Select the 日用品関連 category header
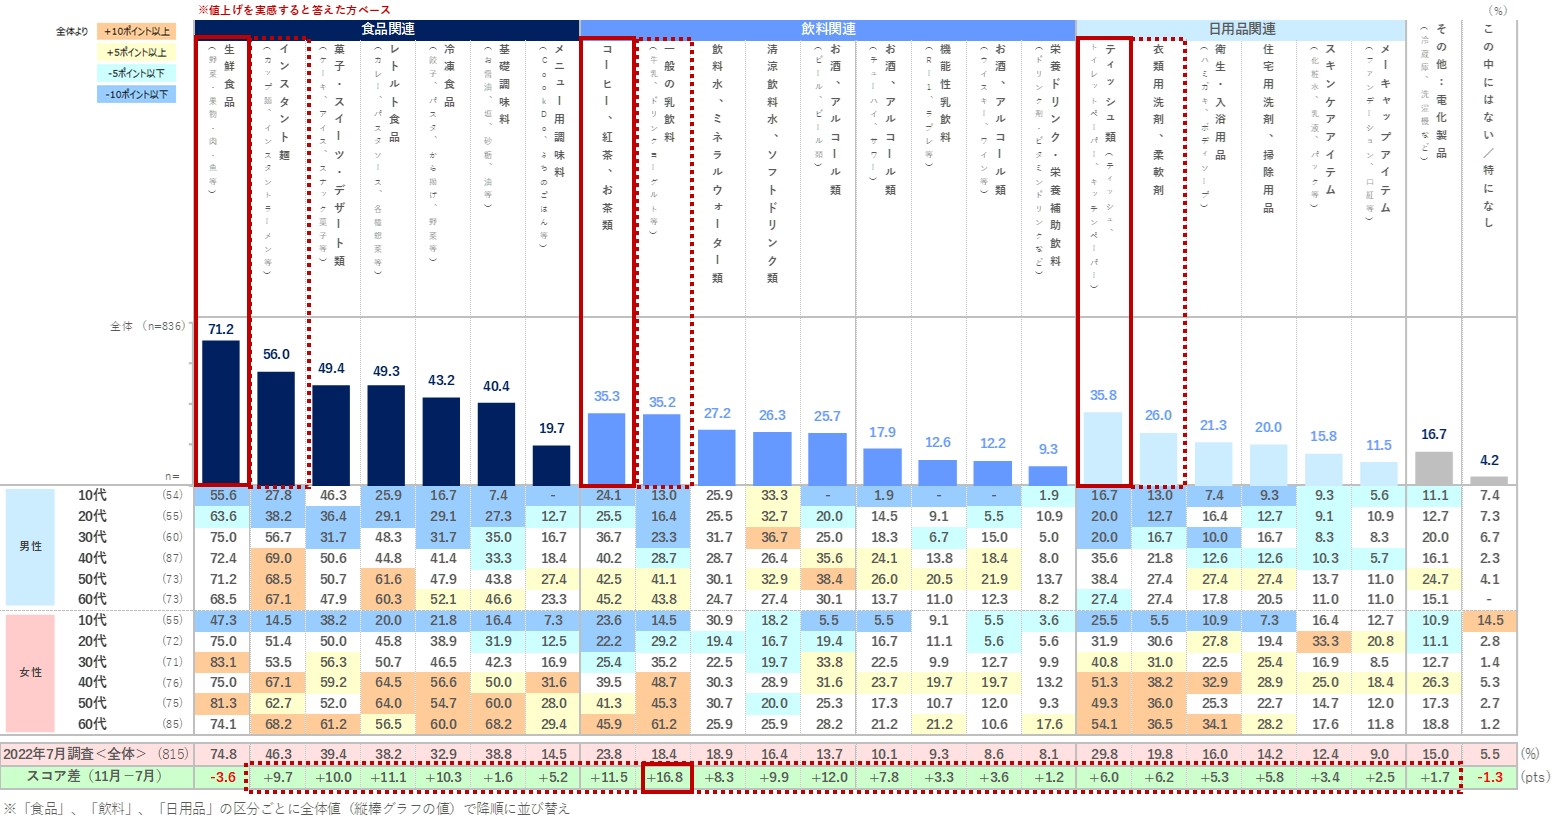Image resolution: width=1555 pixels, height=823 pixels. point(1241,29)
